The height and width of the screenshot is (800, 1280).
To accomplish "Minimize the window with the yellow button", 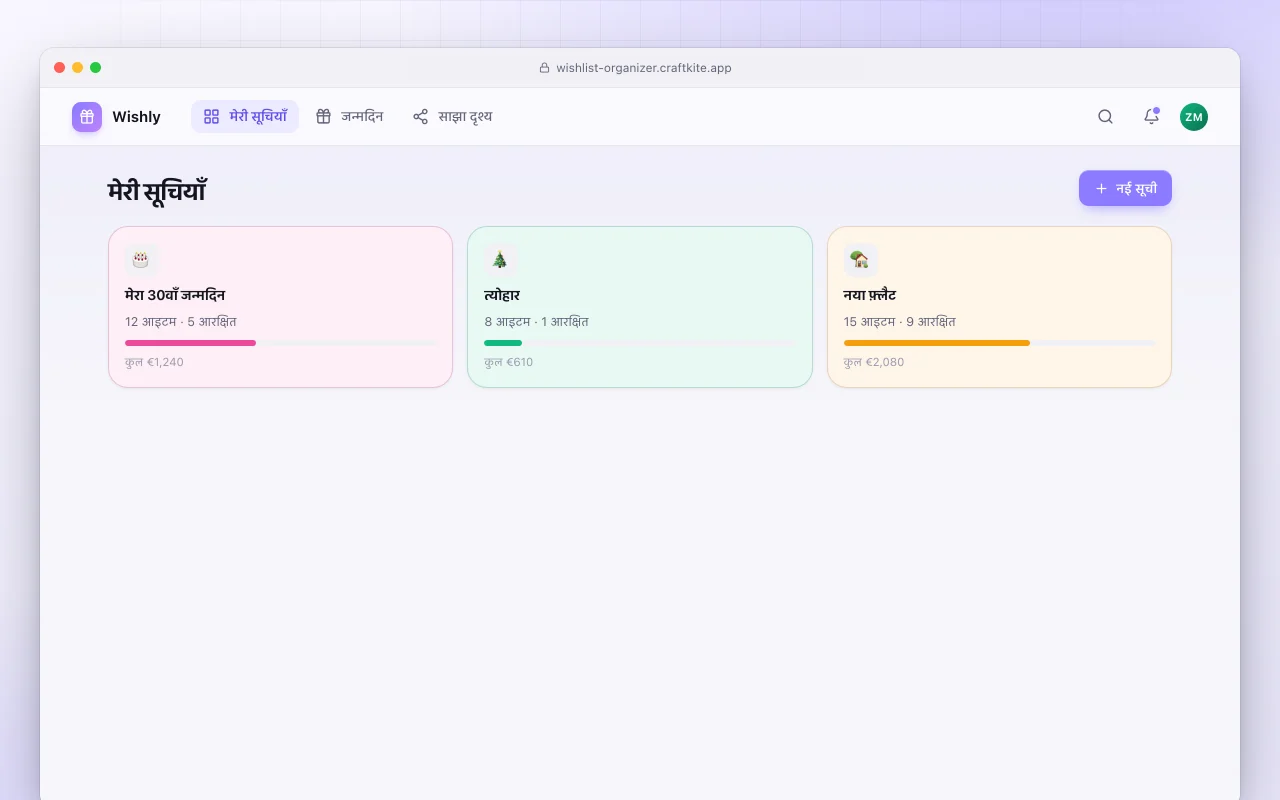I will 78,68.
